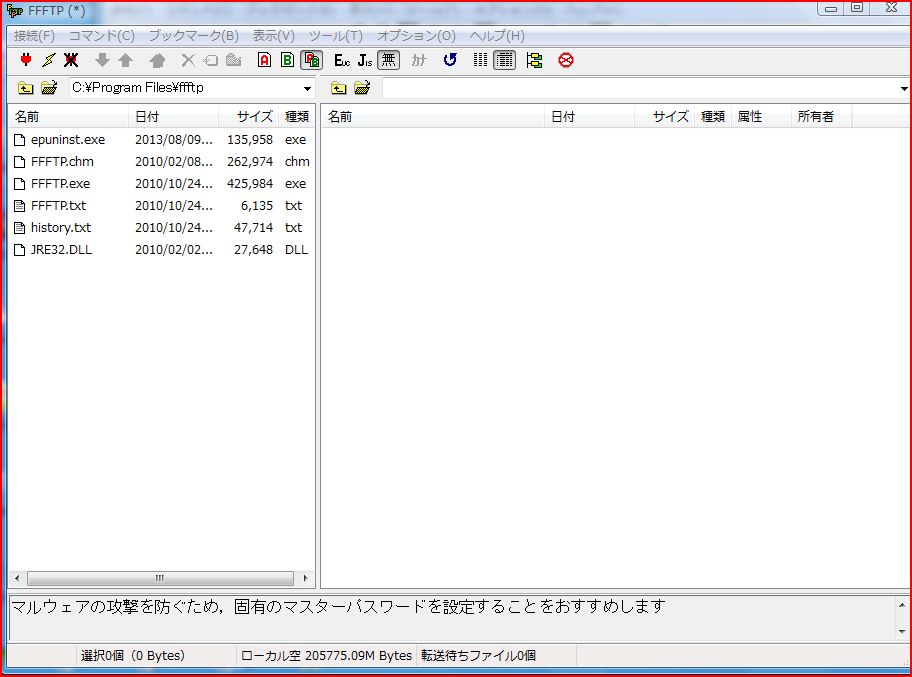Click local scrollbar left arrow

[17, 578]
